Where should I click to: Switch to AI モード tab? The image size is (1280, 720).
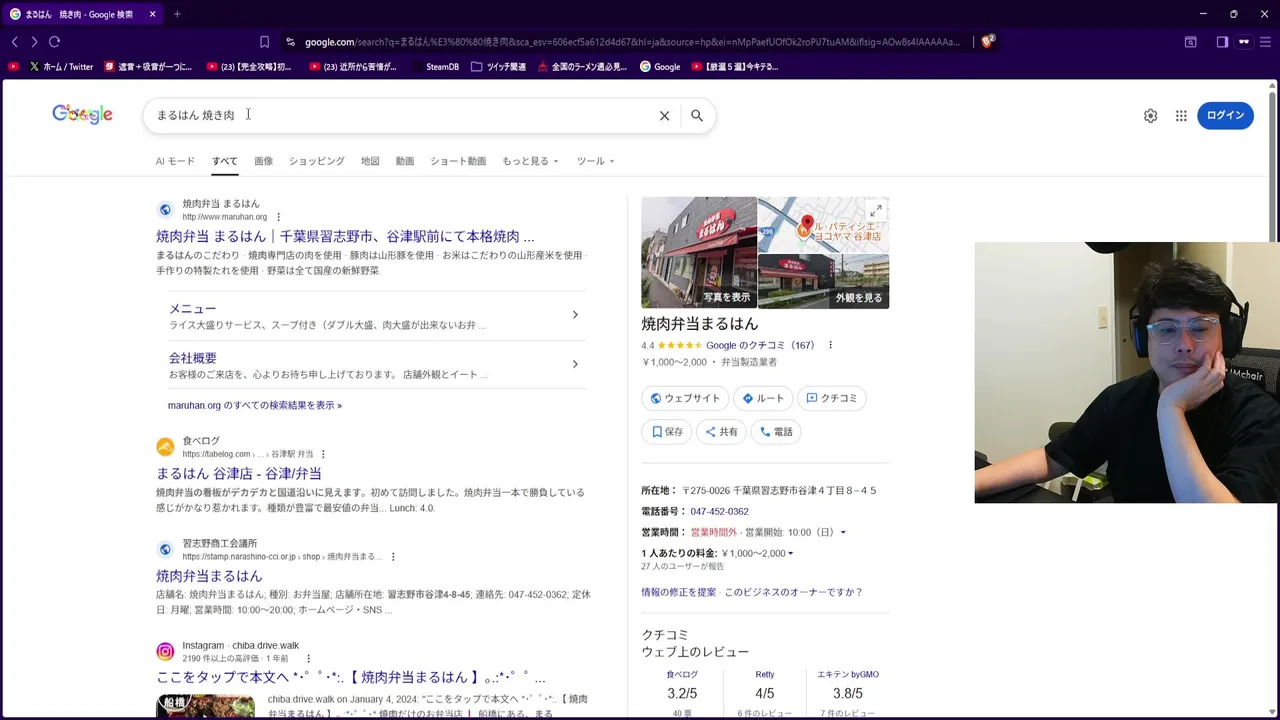175,161
